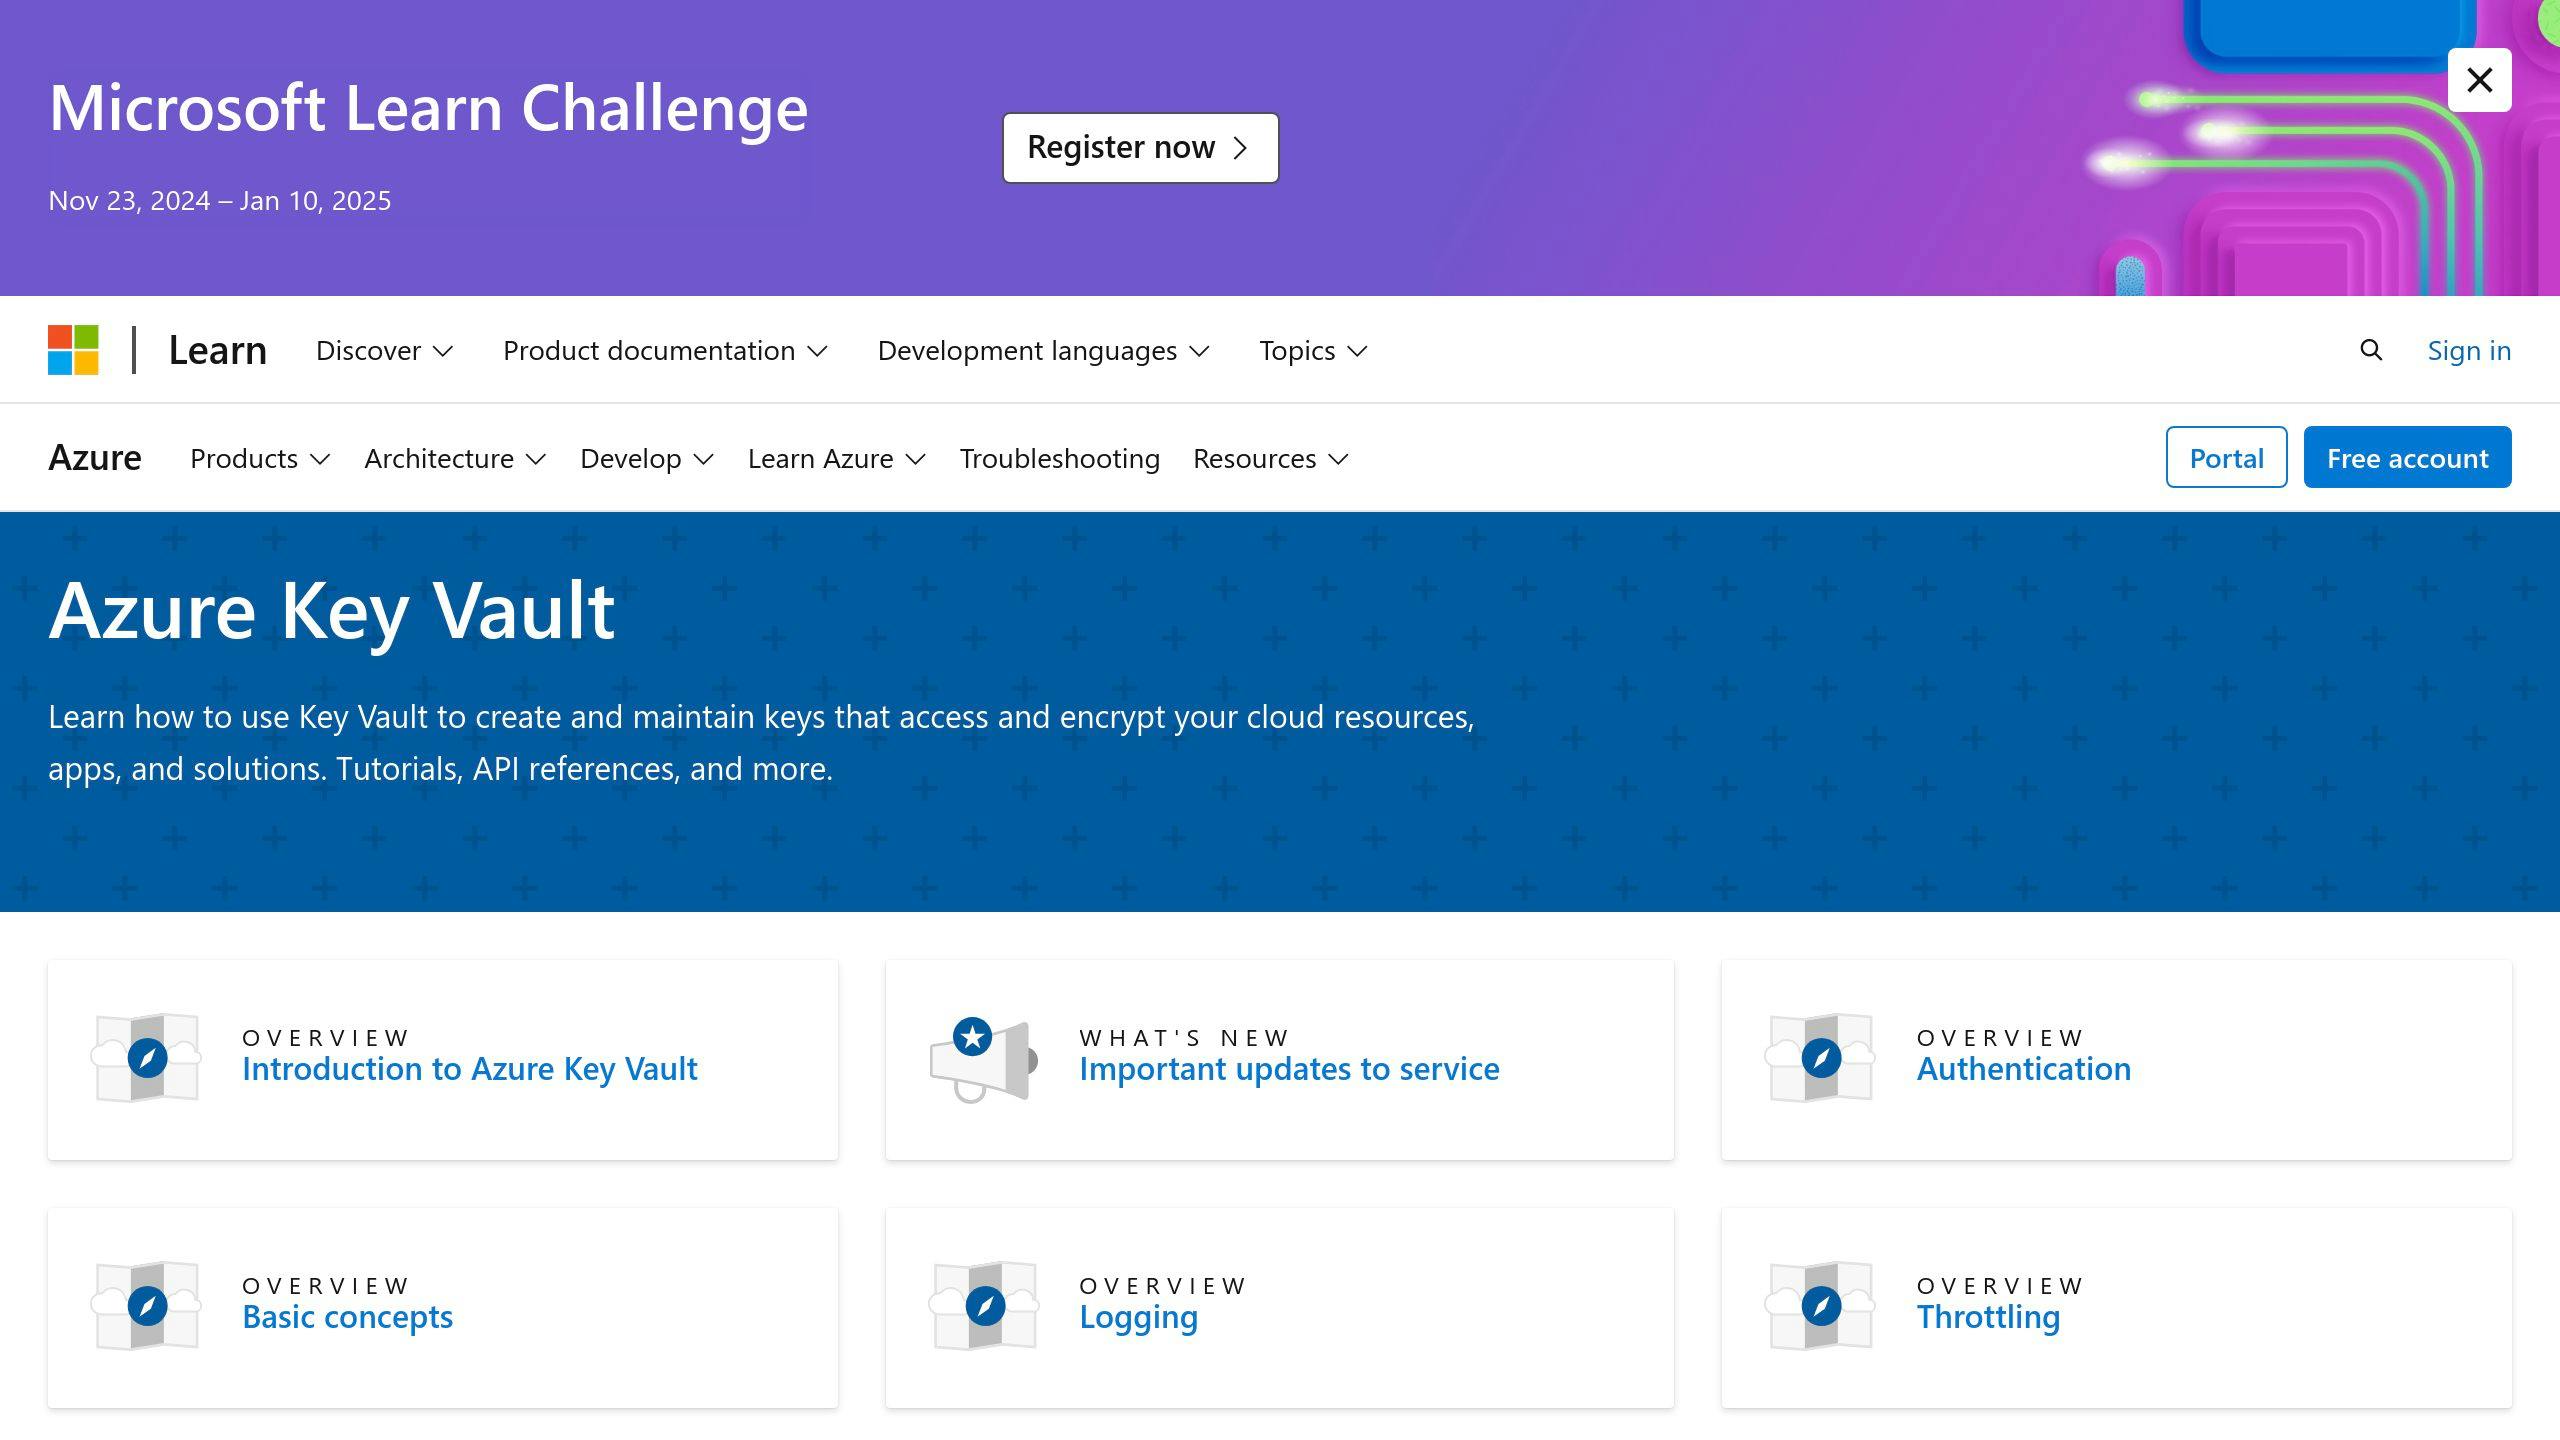This screenshot has width=2560, height=1440.
Task: Click the Free account button
Action: (x=2407, y=457)
